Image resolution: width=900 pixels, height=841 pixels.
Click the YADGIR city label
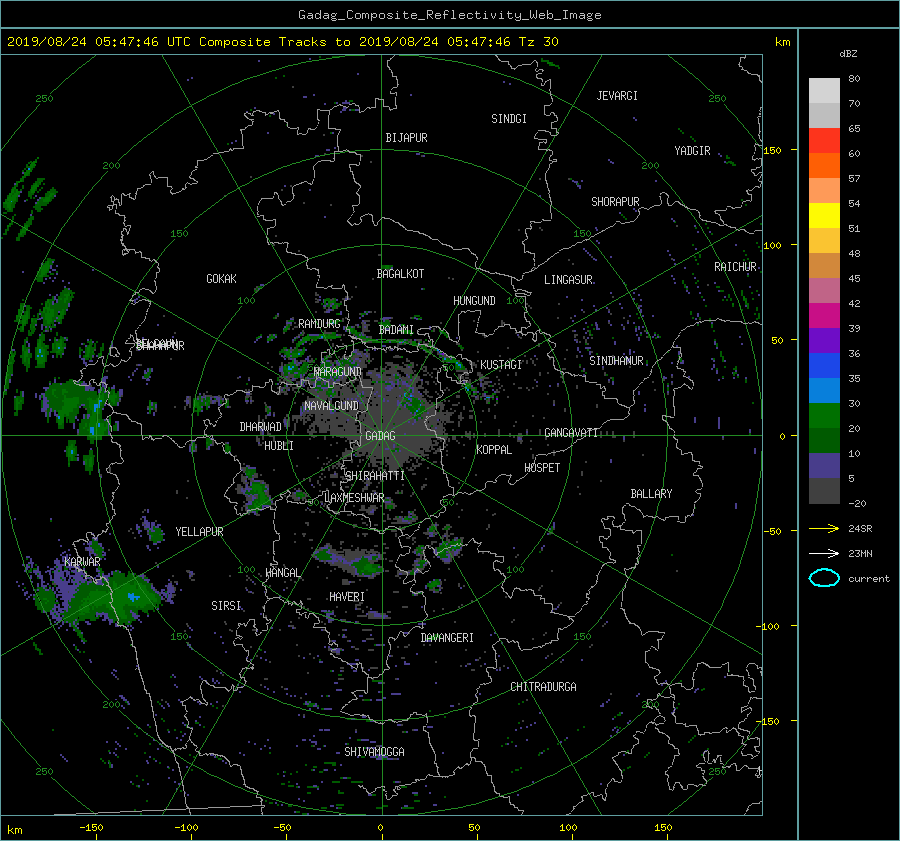[692, 151]
